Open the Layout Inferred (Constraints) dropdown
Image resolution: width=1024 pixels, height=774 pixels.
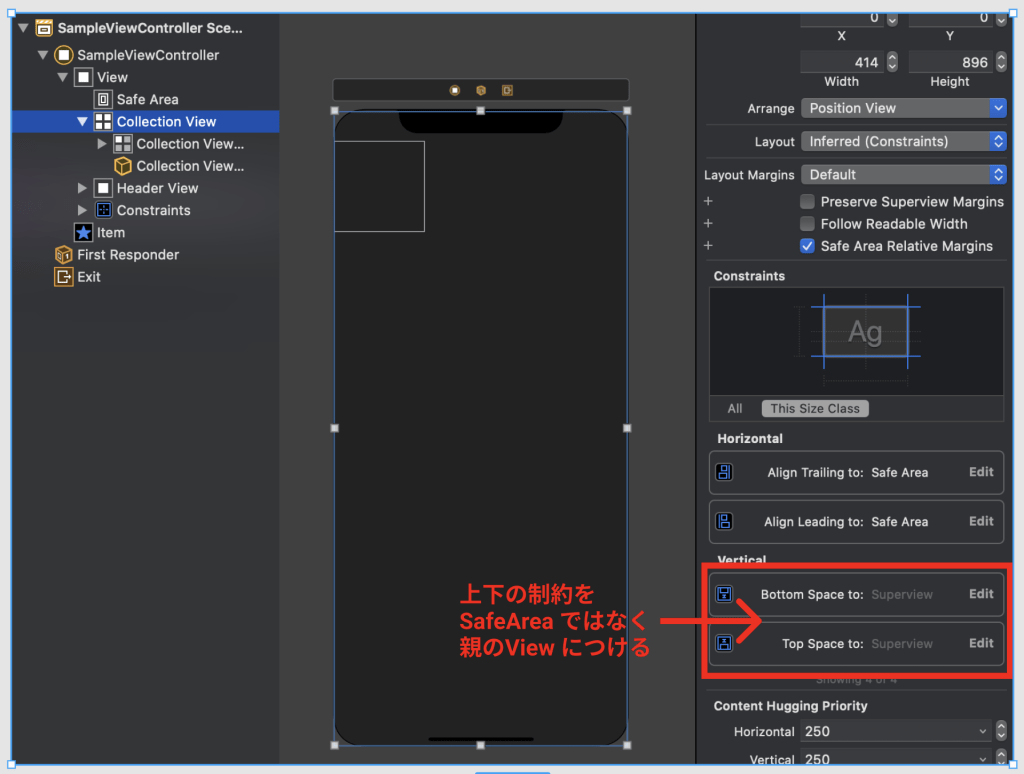[904, 141]
